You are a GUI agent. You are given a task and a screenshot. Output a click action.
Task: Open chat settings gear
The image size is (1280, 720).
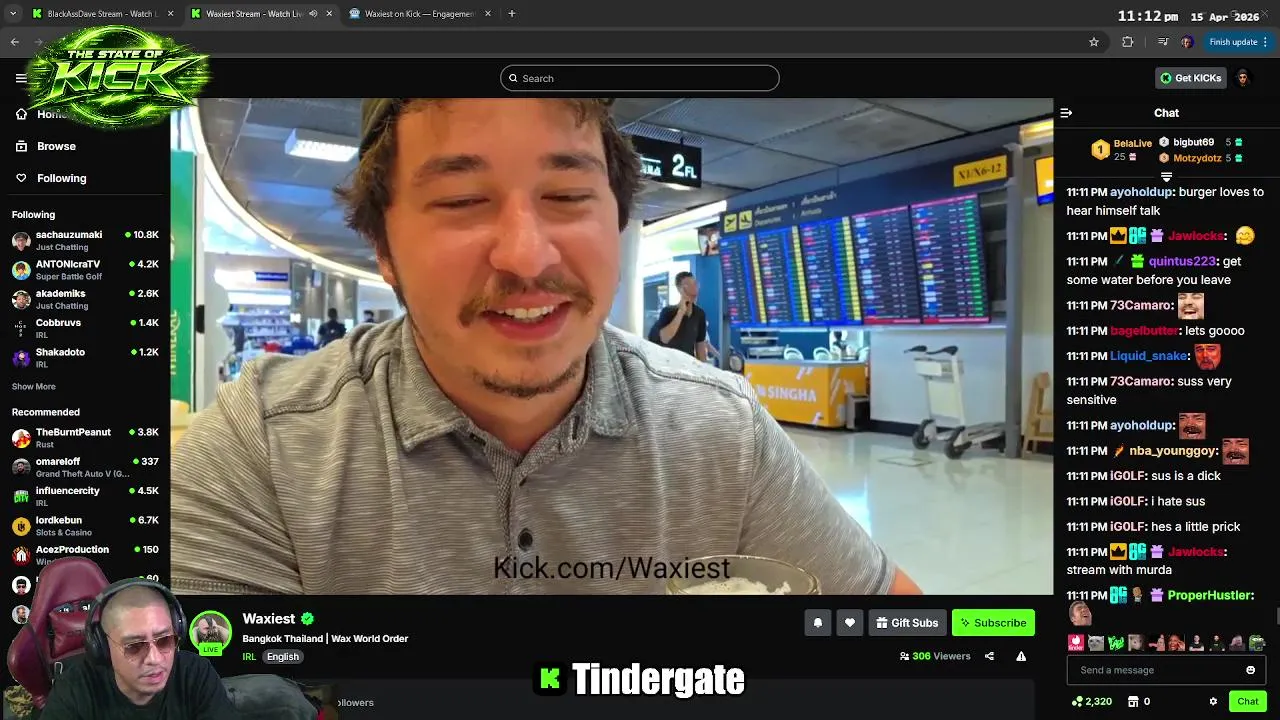pos(1213,702)
